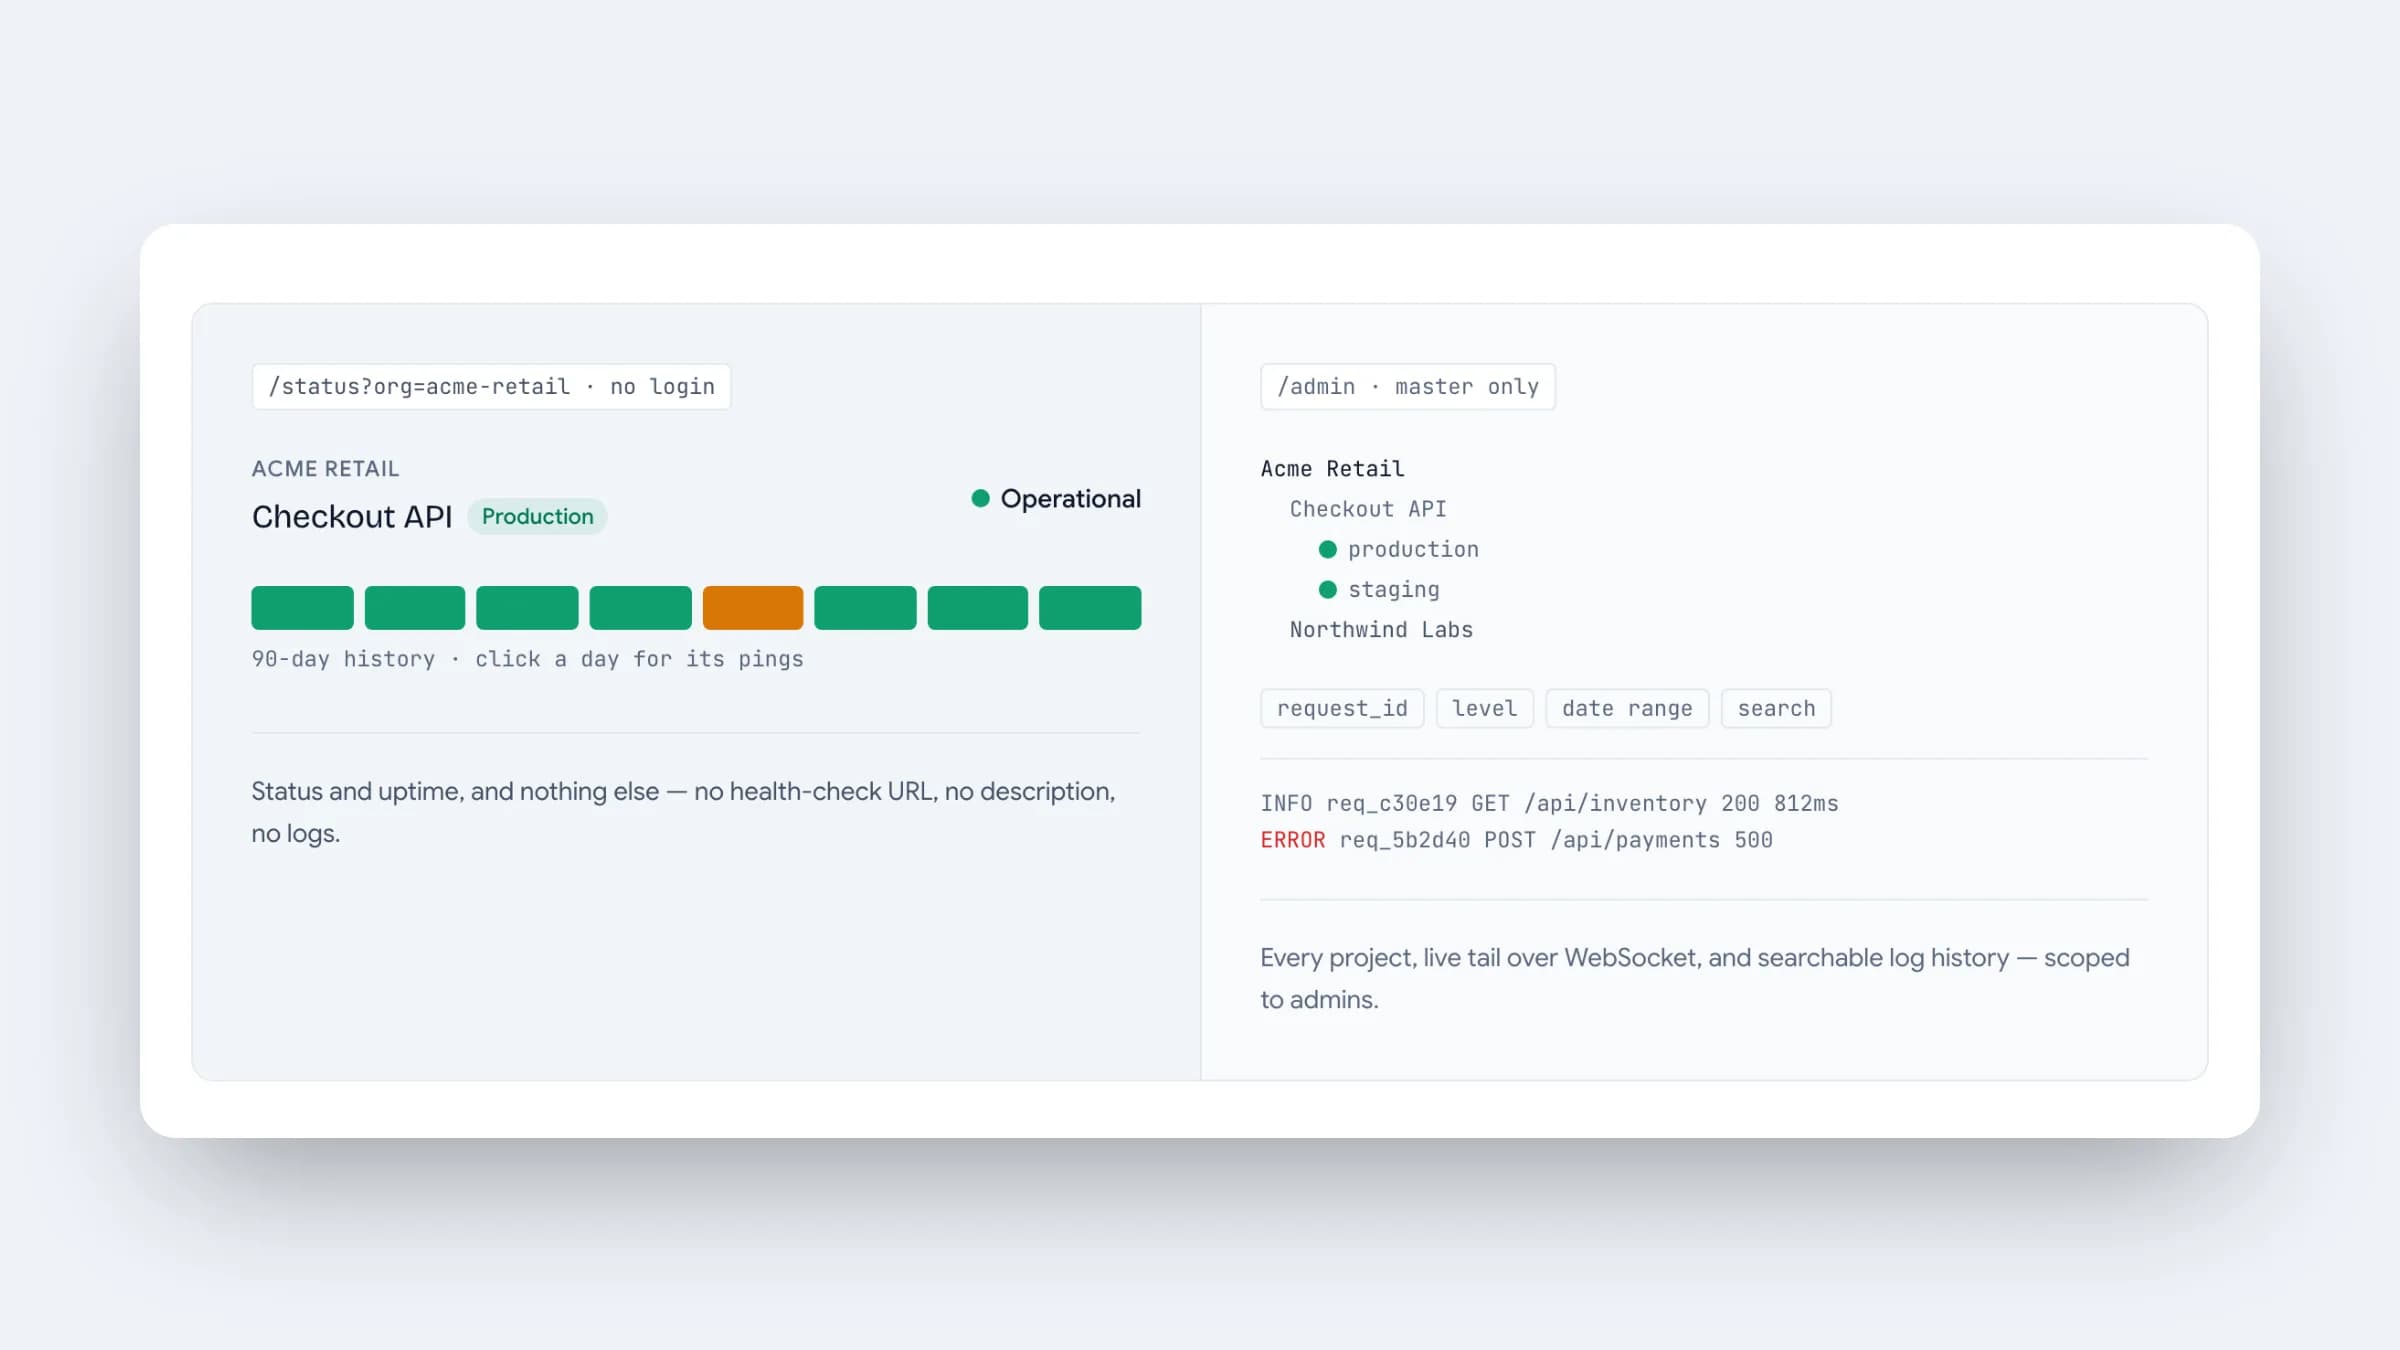Image resolution: width=2400 pixels, height=1350 pixels.
Task: Click the ERROR req_5b2d40 log line
Action: (x=1516, y=840)
